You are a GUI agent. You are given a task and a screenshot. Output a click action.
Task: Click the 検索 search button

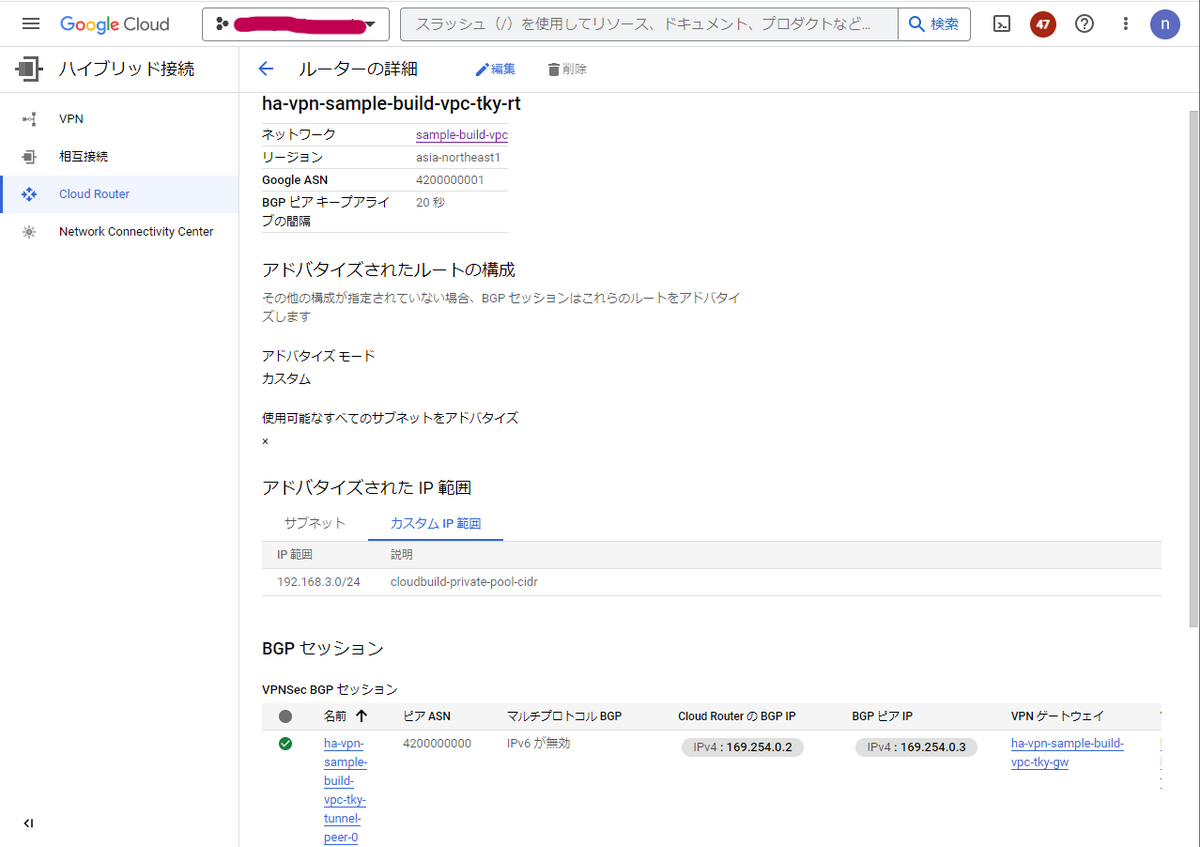(x=934, y=24)
